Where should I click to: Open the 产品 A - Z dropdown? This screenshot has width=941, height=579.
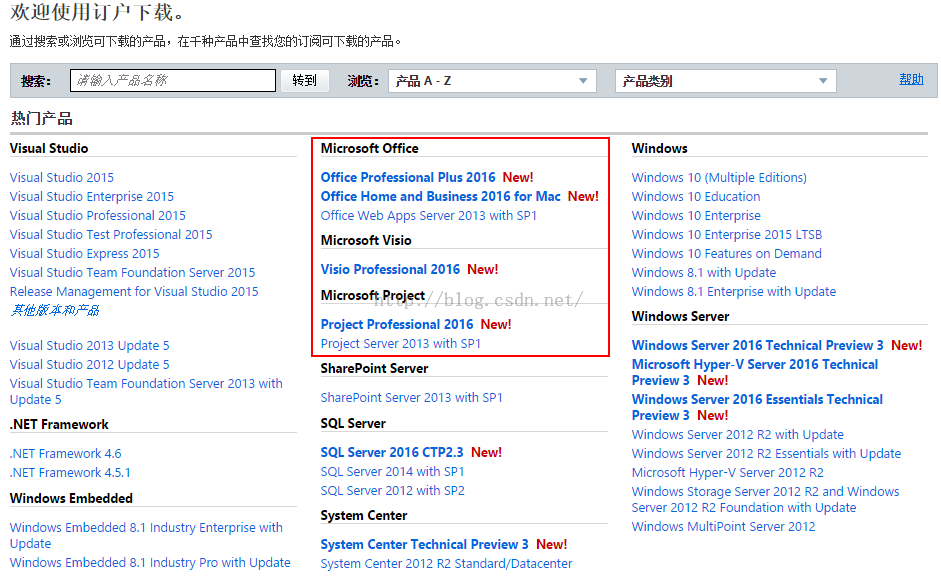492,81
